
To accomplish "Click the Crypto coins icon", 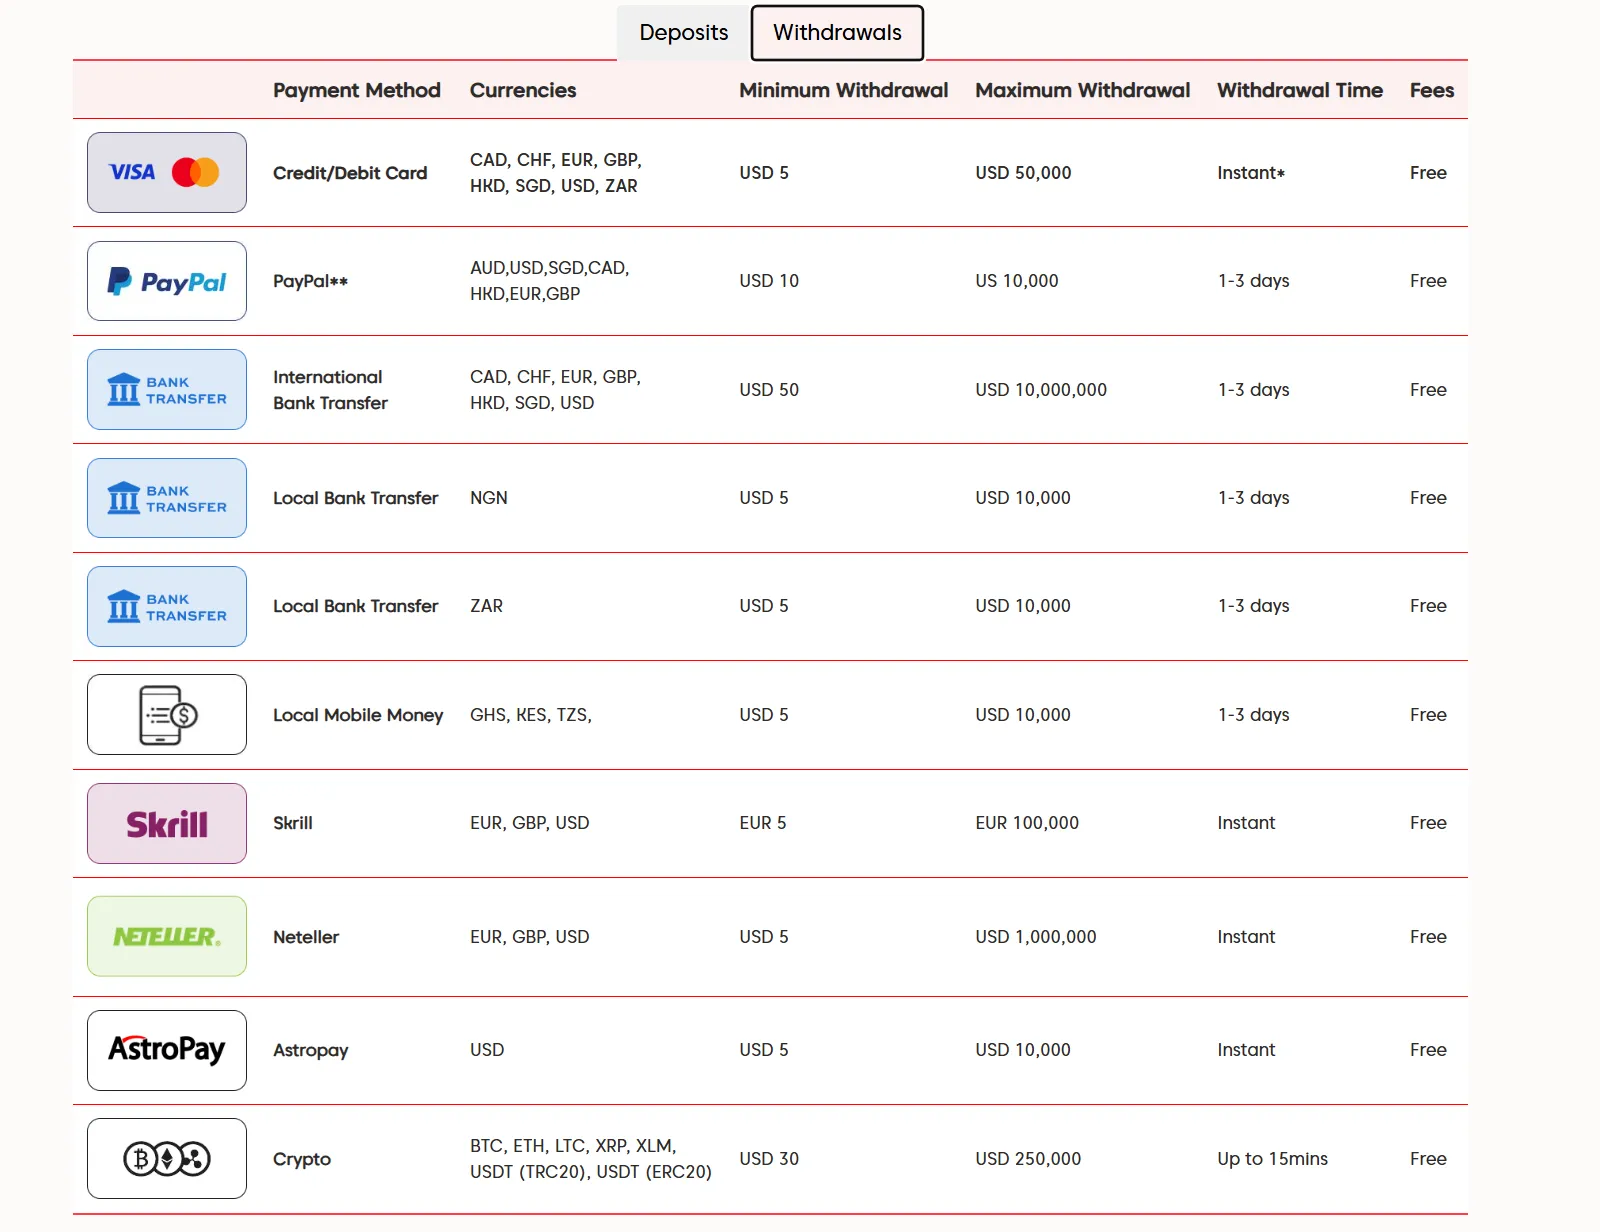I will tap(167, 1158).
